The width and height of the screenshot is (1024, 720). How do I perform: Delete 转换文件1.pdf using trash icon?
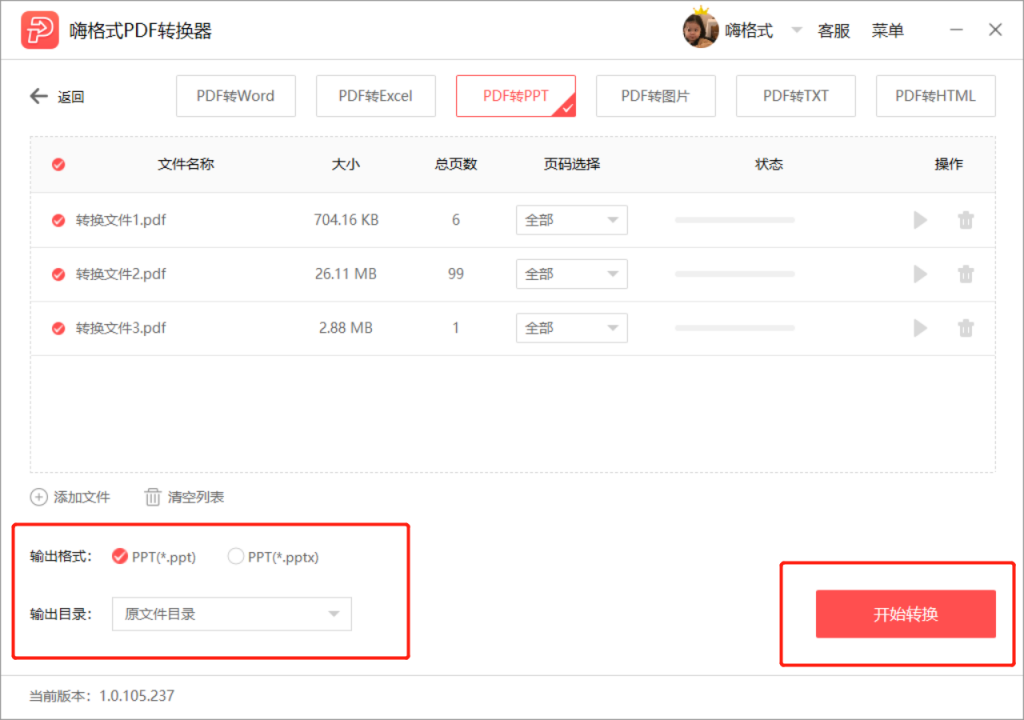point(966,220)
